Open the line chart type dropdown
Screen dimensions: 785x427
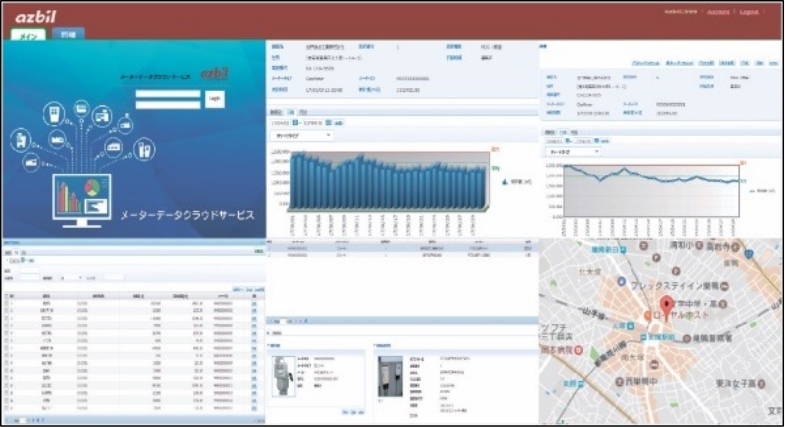[x=570, y=152]
